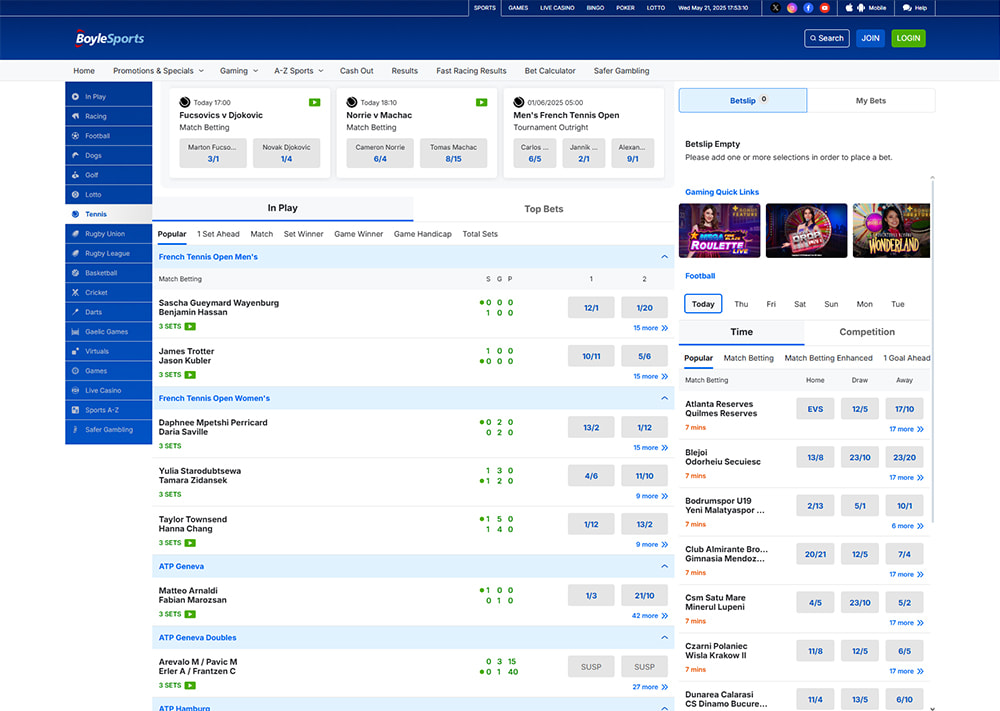
Task: Click the green LOGIN button
Action: (x=908, y=38)
